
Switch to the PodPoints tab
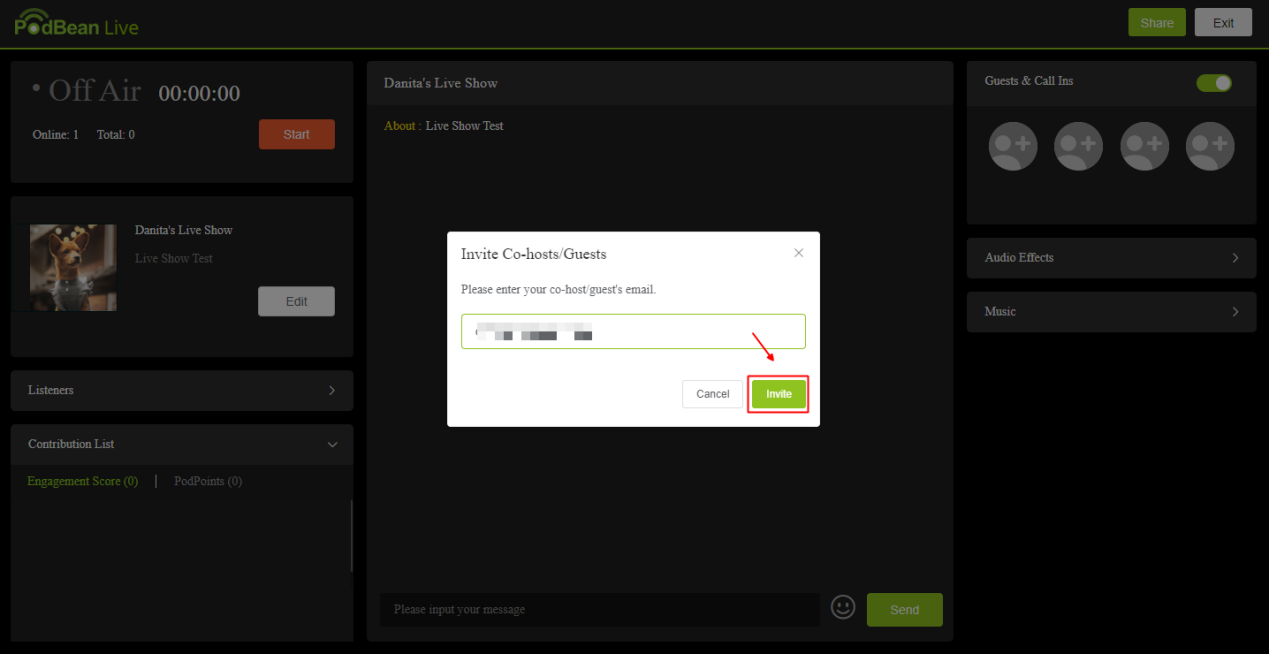point(207,481)
